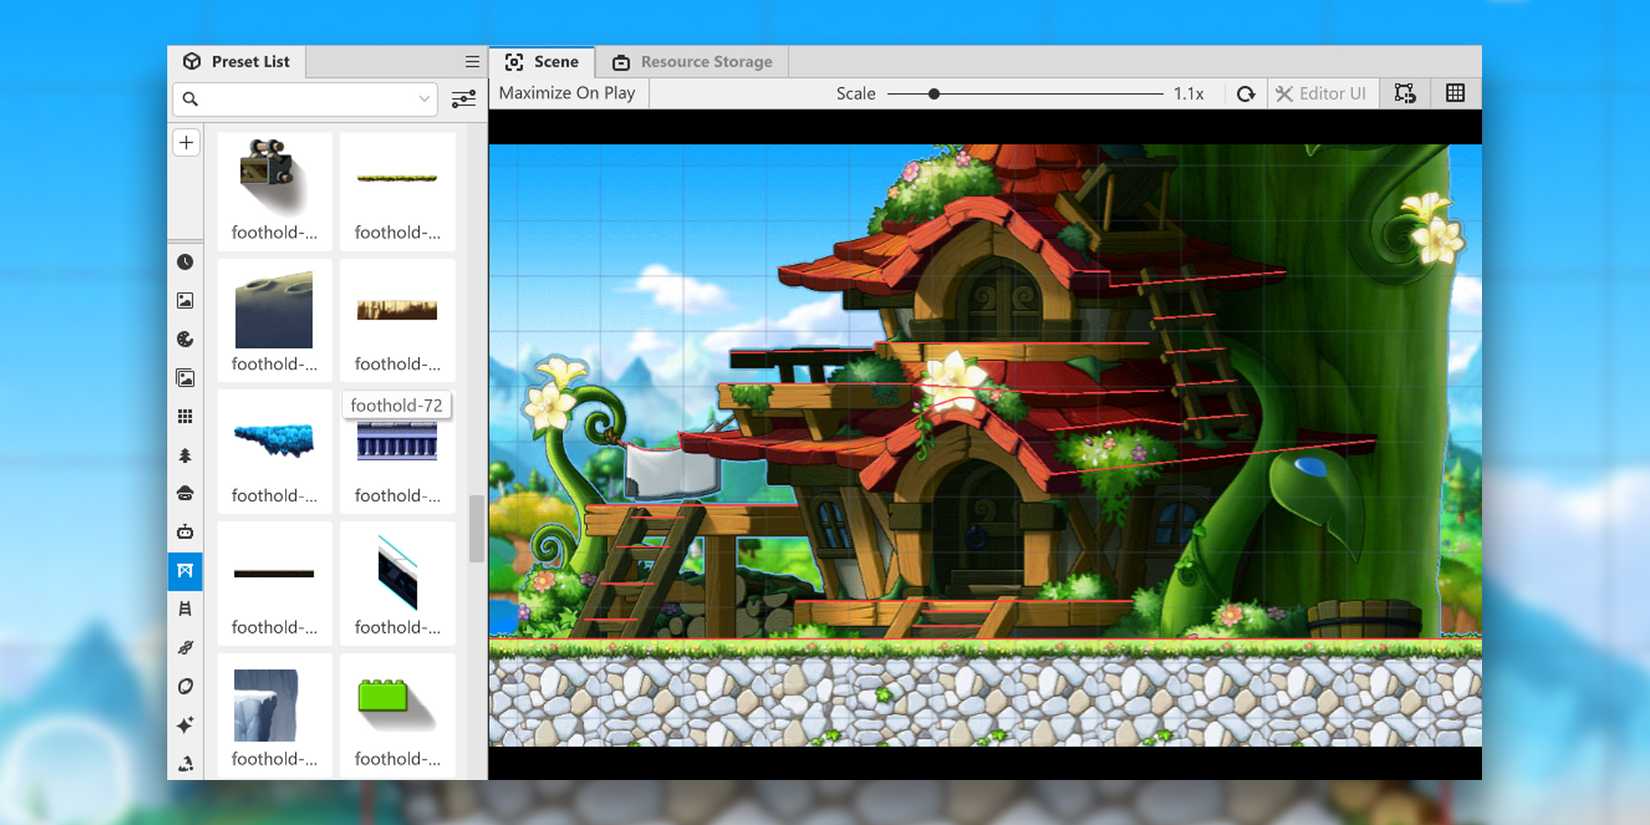The width and height of the screenshot is (1650, 825).
Task: Select the tree category icon
Action: coord(185,456)
